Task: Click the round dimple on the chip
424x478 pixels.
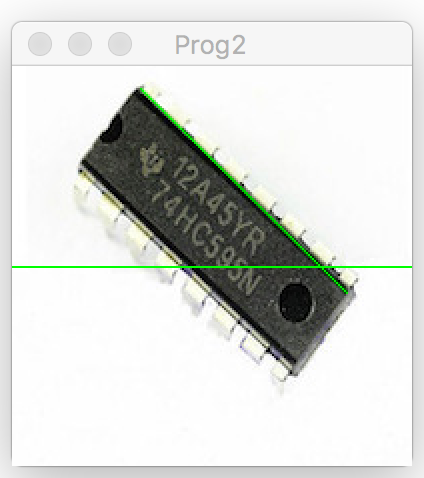Action: click(x=296, y=303)
